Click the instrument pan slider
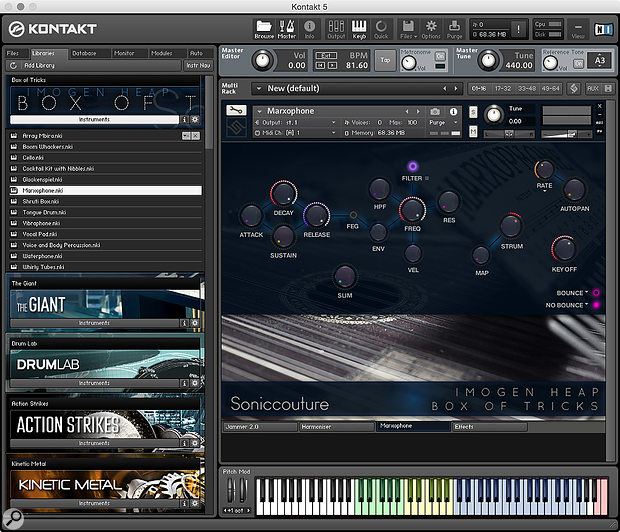The image size is (620, 532). 509,134
